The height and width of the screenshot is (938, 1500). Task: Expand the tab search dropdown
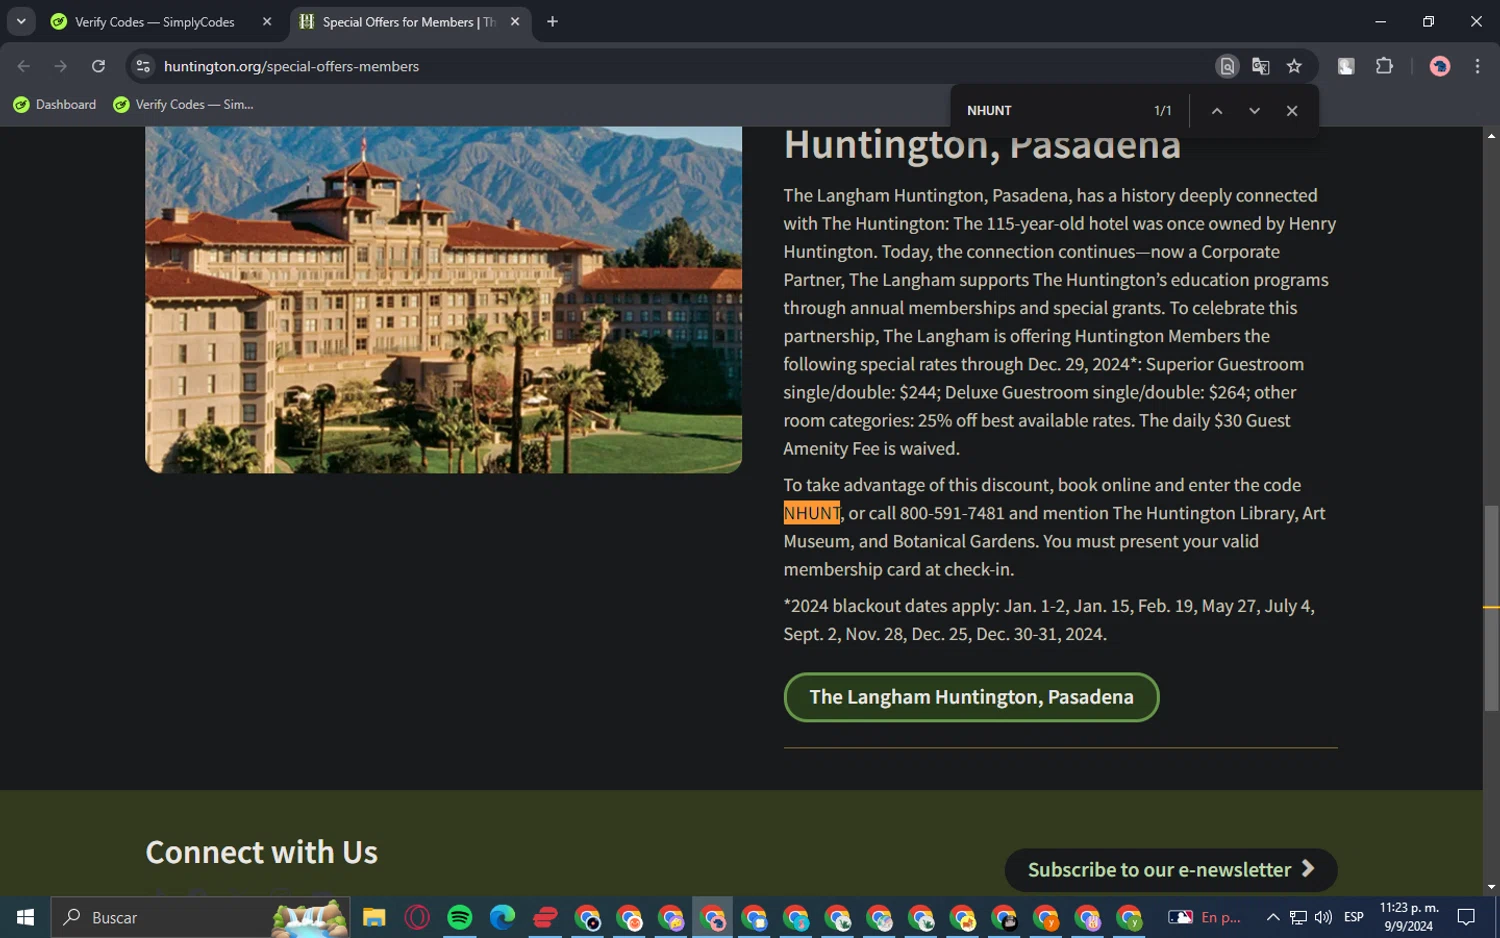coord(20,22)
